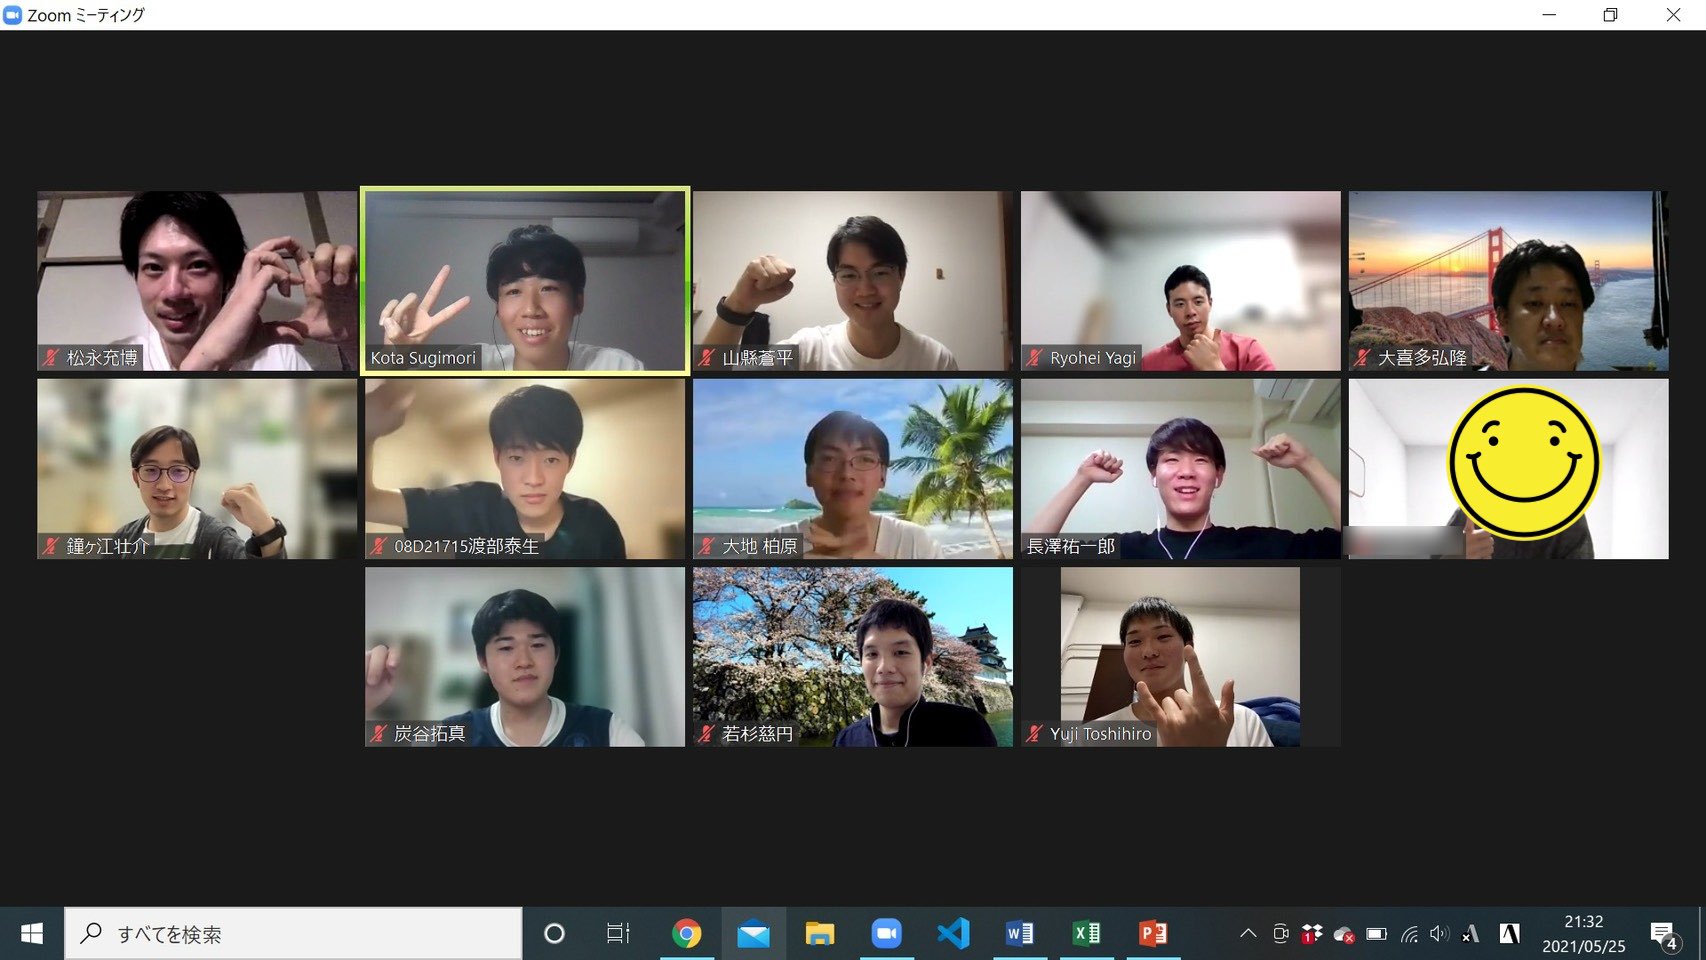Click the Zoom icon in taskbar
This screenshot has width=1706, height=960.
[x=886, y=934]
